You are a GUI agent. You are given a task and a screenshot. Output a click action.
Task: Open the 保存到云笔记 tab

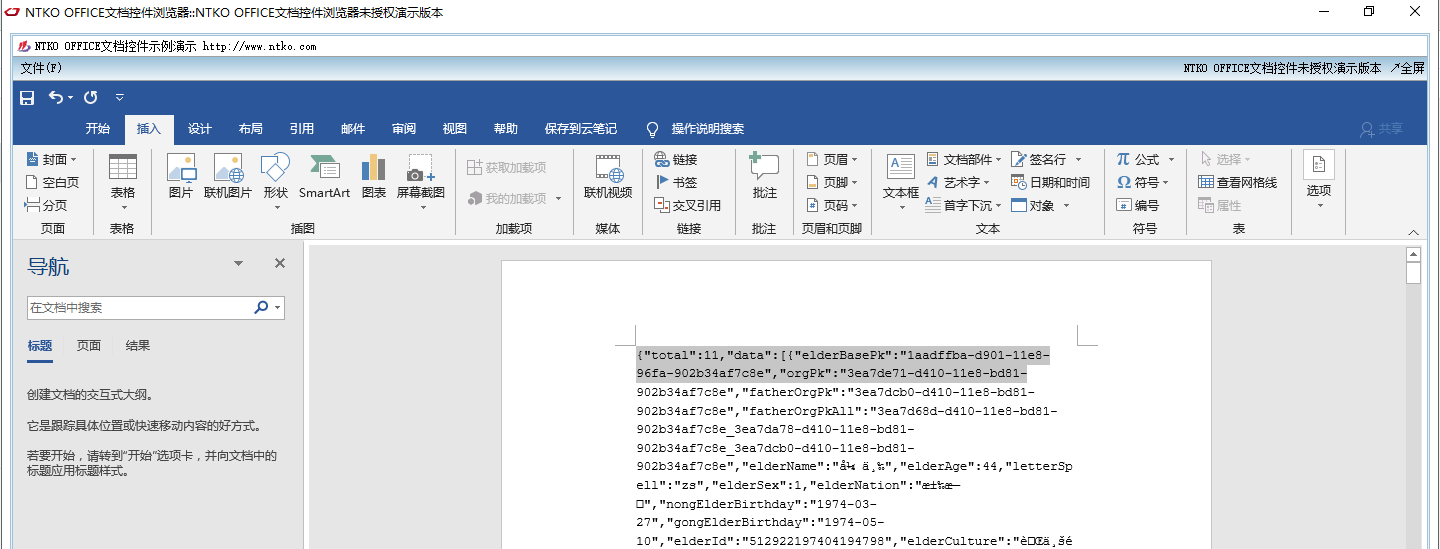(x=581, y=129)
